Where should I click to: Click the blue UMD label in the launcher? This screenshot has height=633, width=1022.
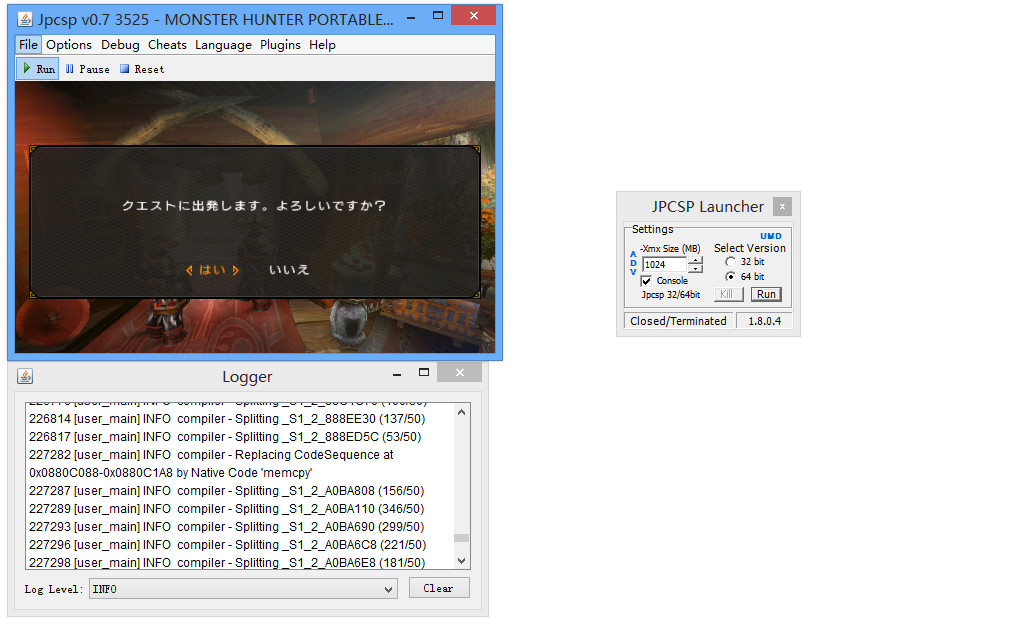pyautogui.click(x=770, y=236)
